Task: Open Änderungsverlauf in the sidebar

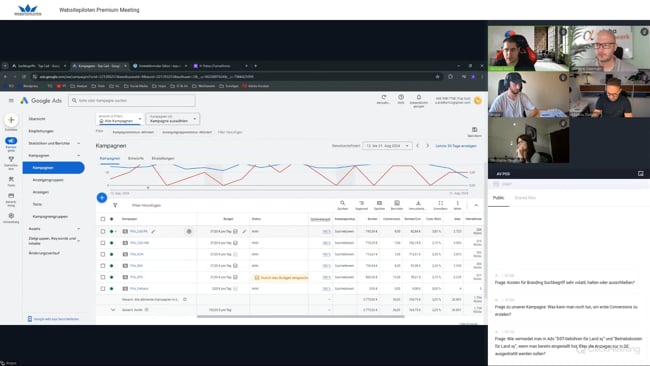Action: [x=44, y=253]
